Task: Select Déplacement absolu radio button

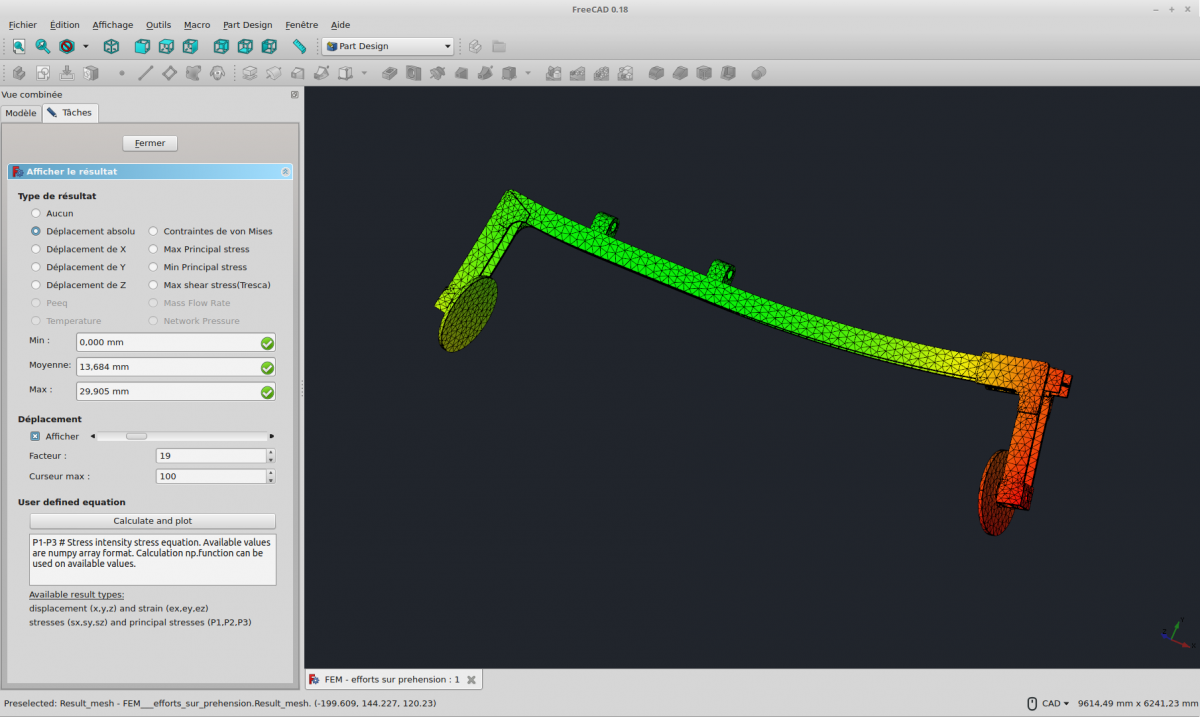Action: coord(36,231)
